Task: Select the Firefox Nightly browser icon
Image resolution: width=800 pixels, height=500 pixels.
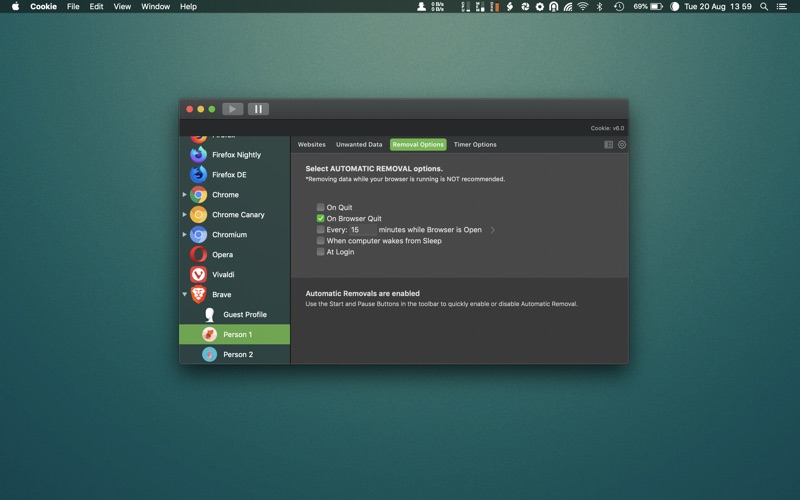Action: click(x=199, y=155)
